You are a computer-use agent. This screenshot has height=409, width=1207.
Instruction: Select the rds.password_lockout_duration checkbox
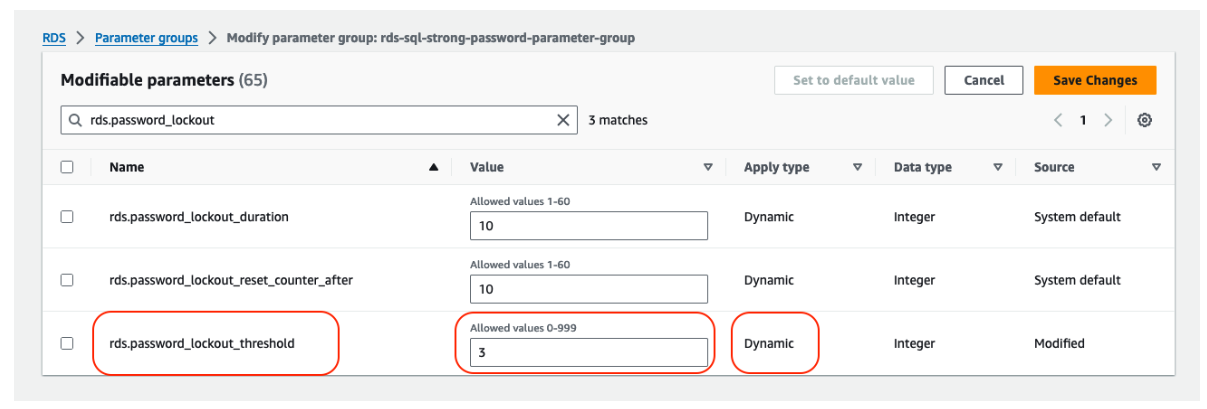[67, 217]
